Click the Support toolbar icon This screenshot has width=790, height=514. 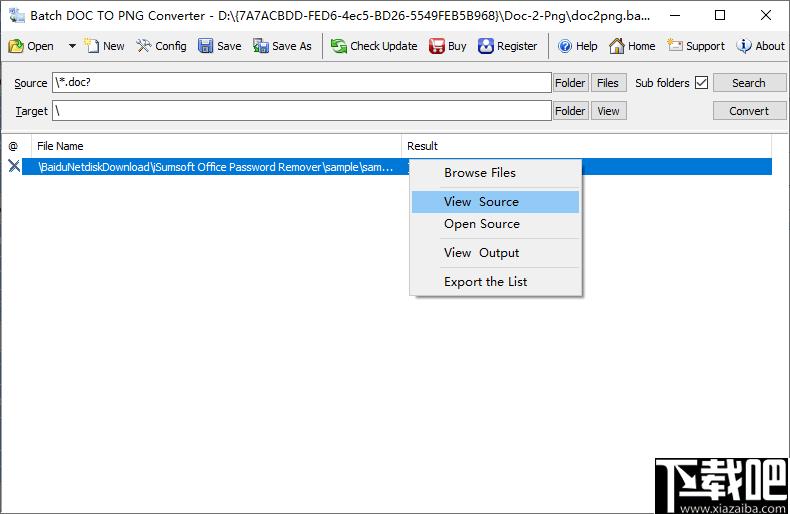675,46
